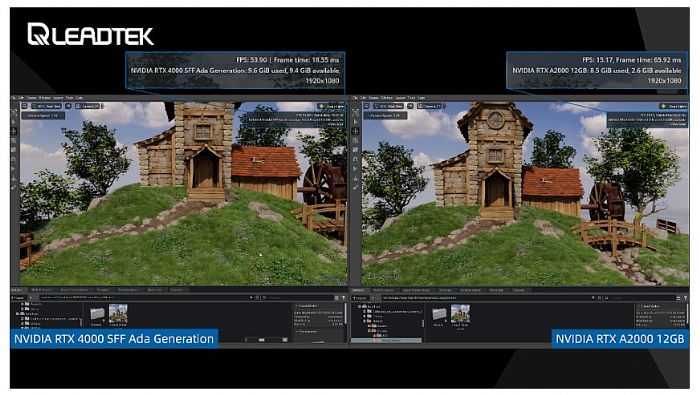This screenshot has height=395, width=700.
Task: Open viewport settings icon in left viewport
Action: pos(25,106)
